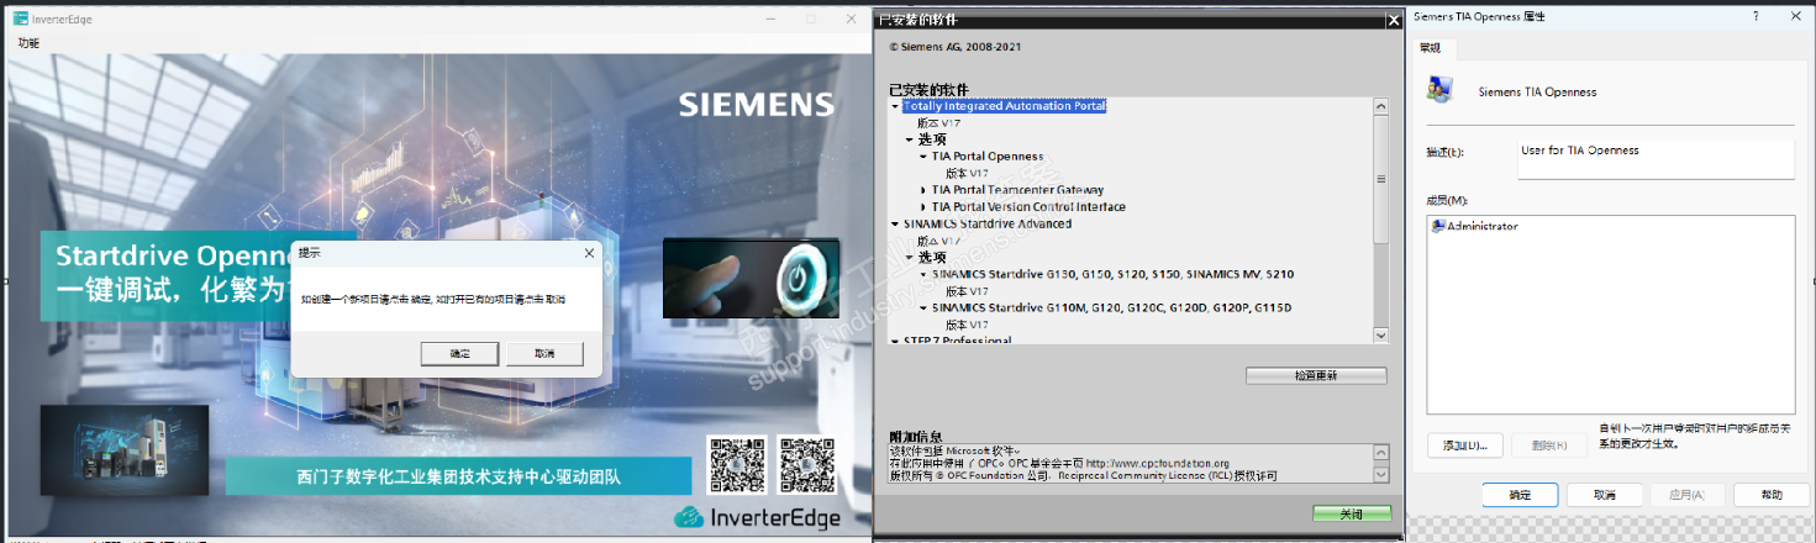
Task: Click 取消 in the 提示 dialog
Action: click(544, 353)
